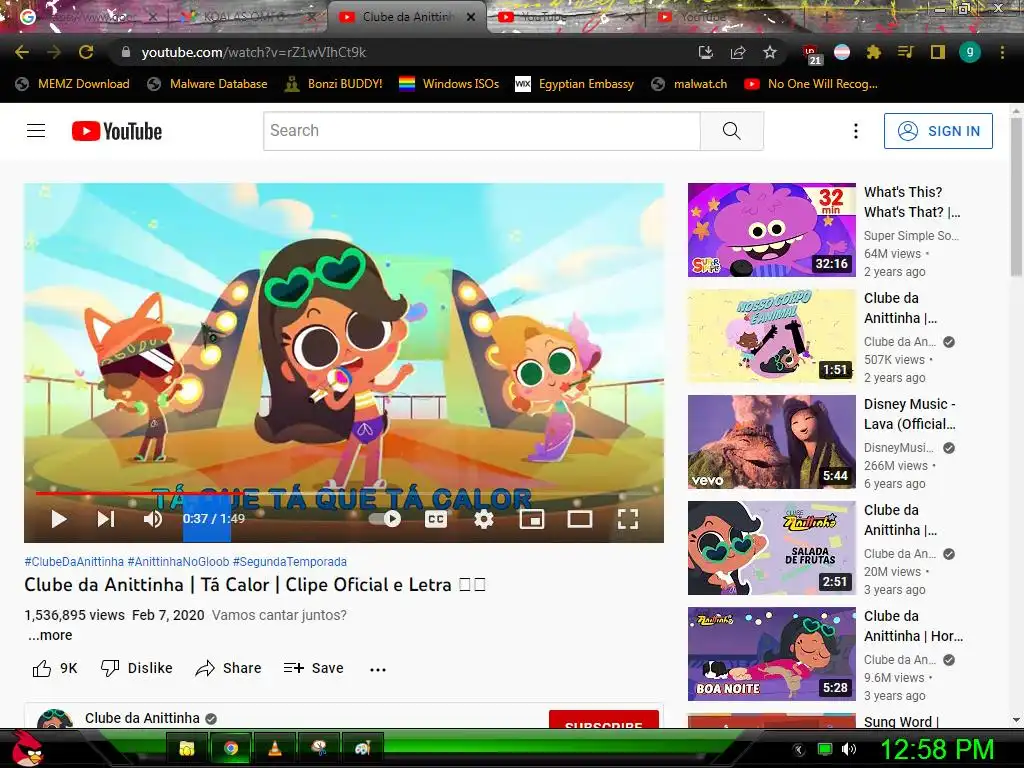Open the file explorer taskbar icon

point(187,748)
